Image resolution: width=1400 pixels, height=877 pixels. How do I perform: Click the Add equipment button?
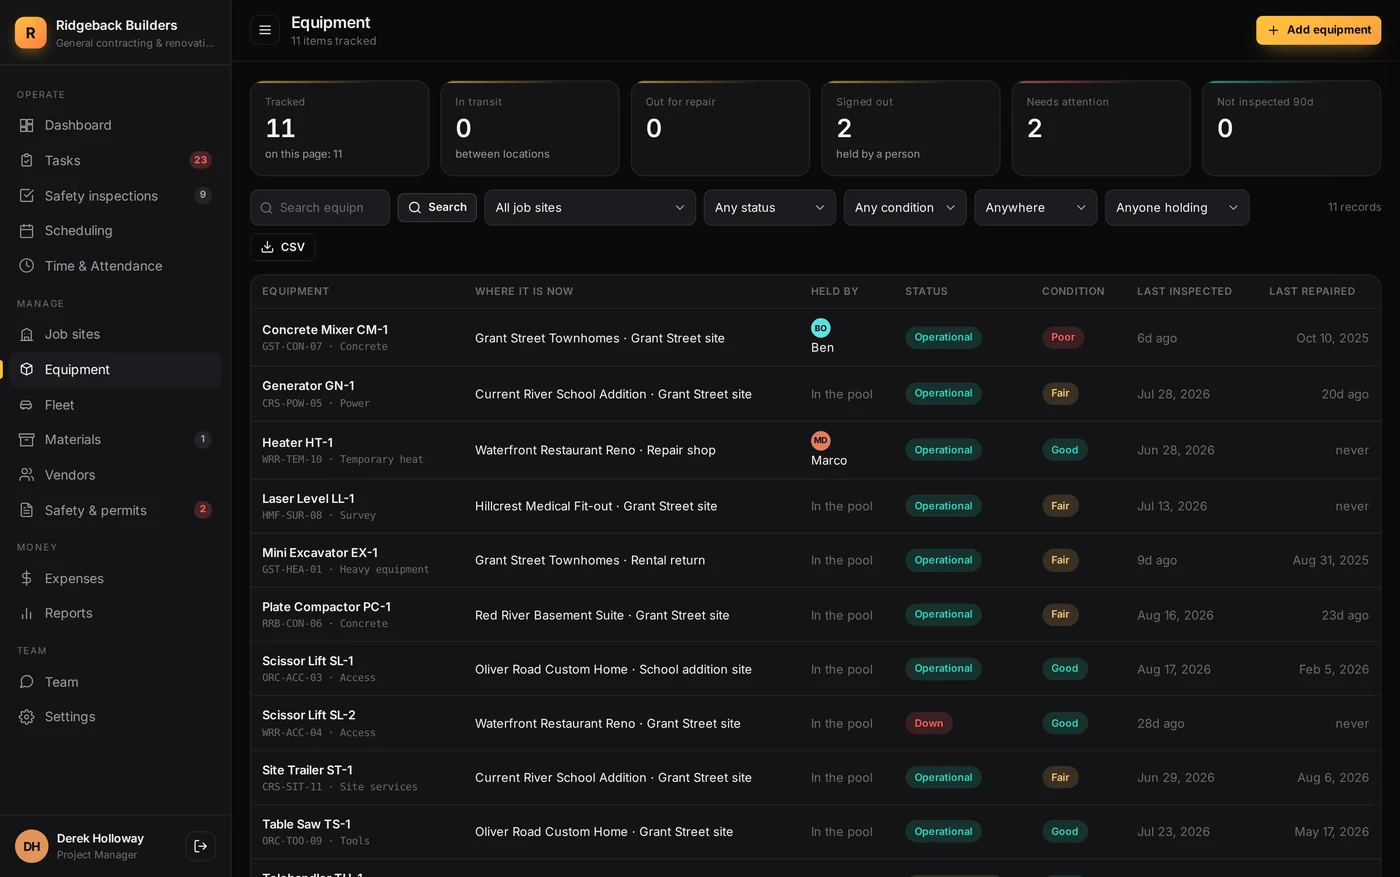tap(1318, 30)
